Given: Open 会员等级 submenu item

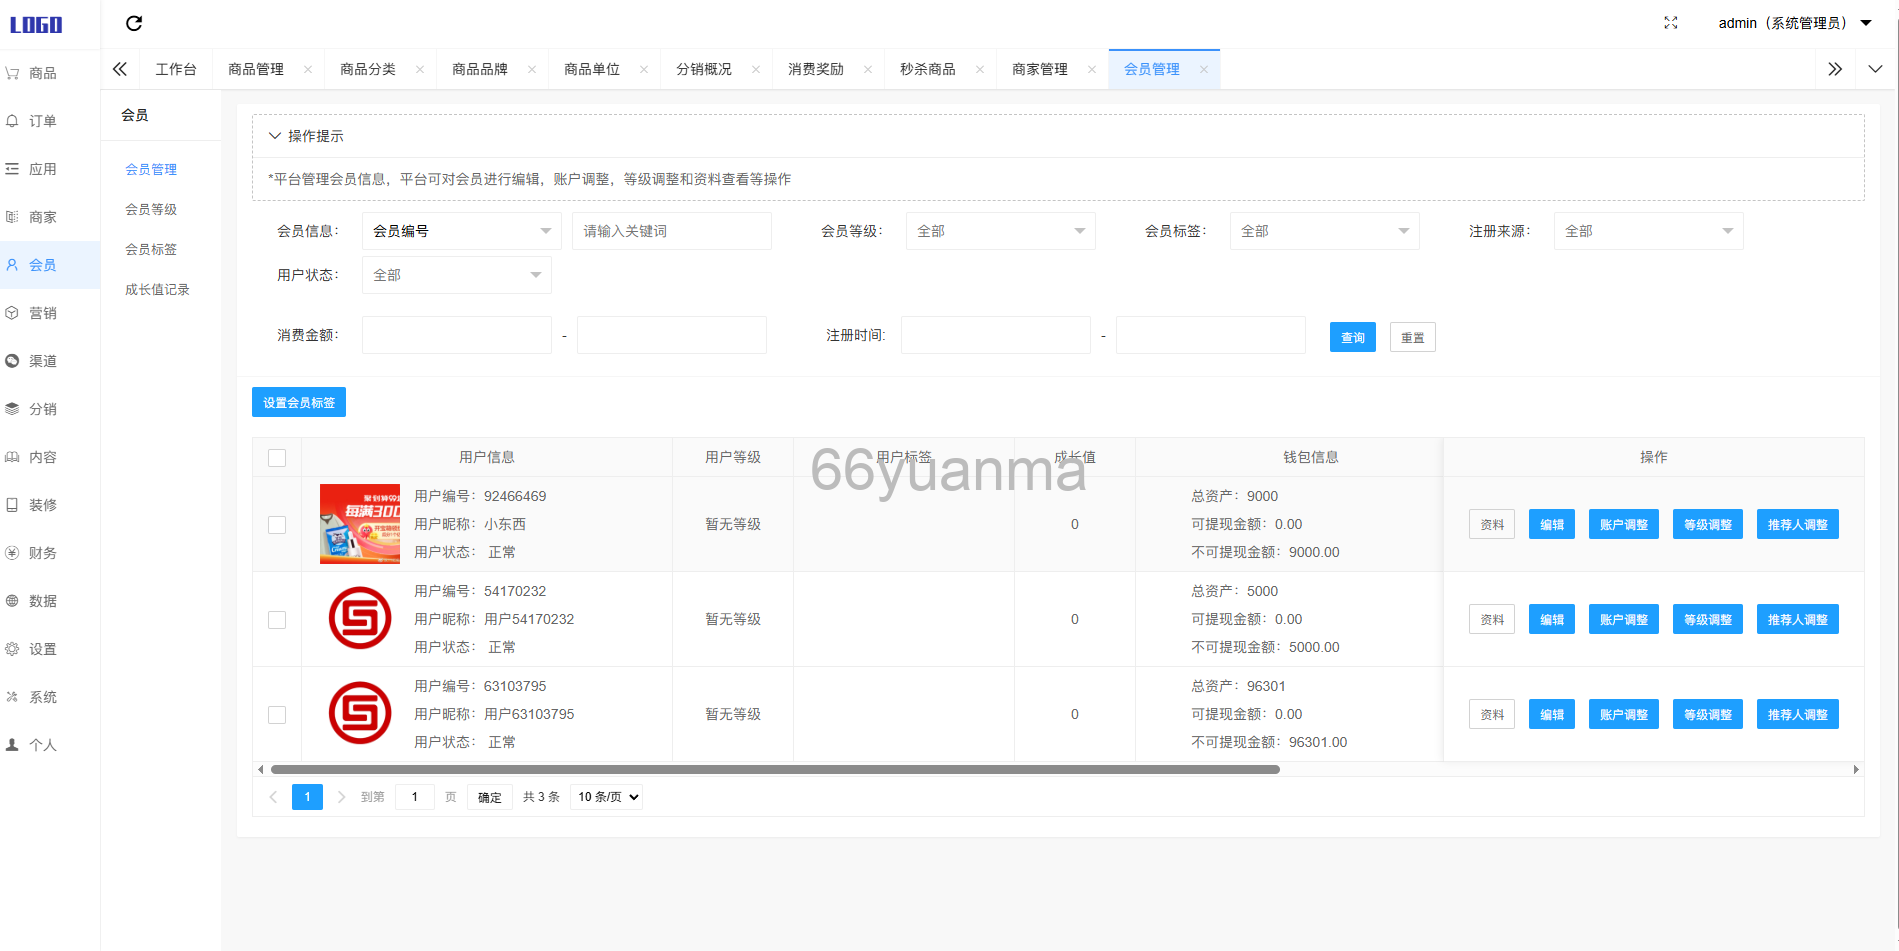Looking at the screenshot, I should coord(151,209).
